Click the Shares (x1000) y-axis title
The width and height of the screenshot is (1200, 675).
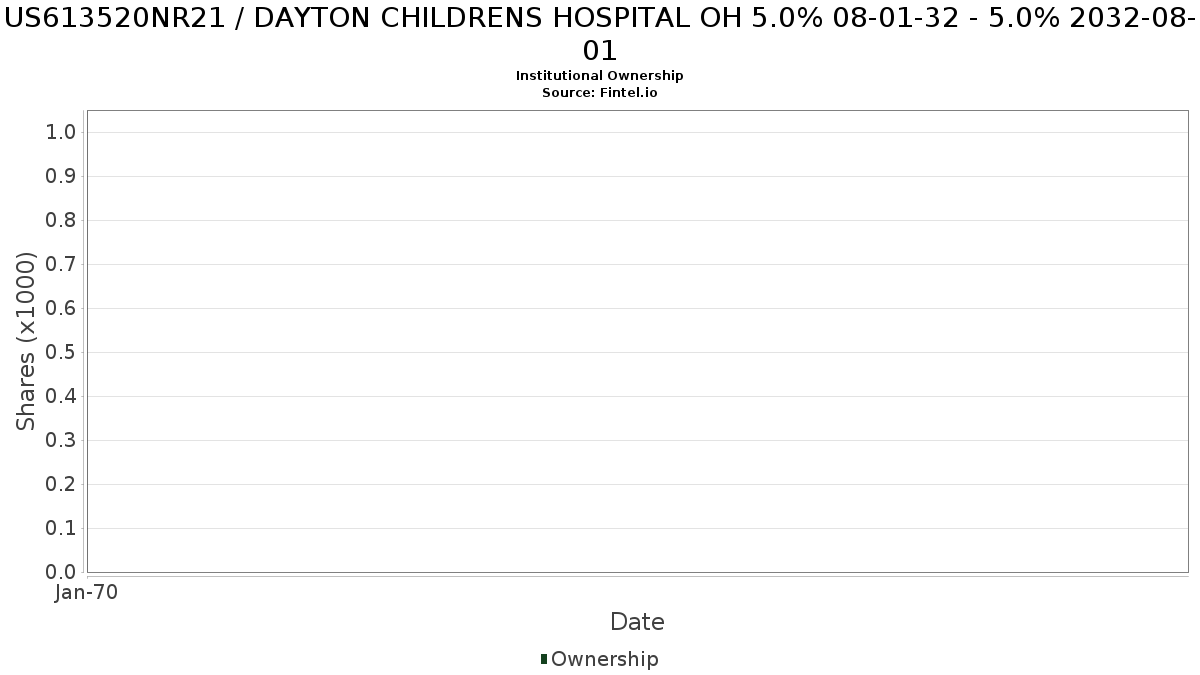click(27, 341)
